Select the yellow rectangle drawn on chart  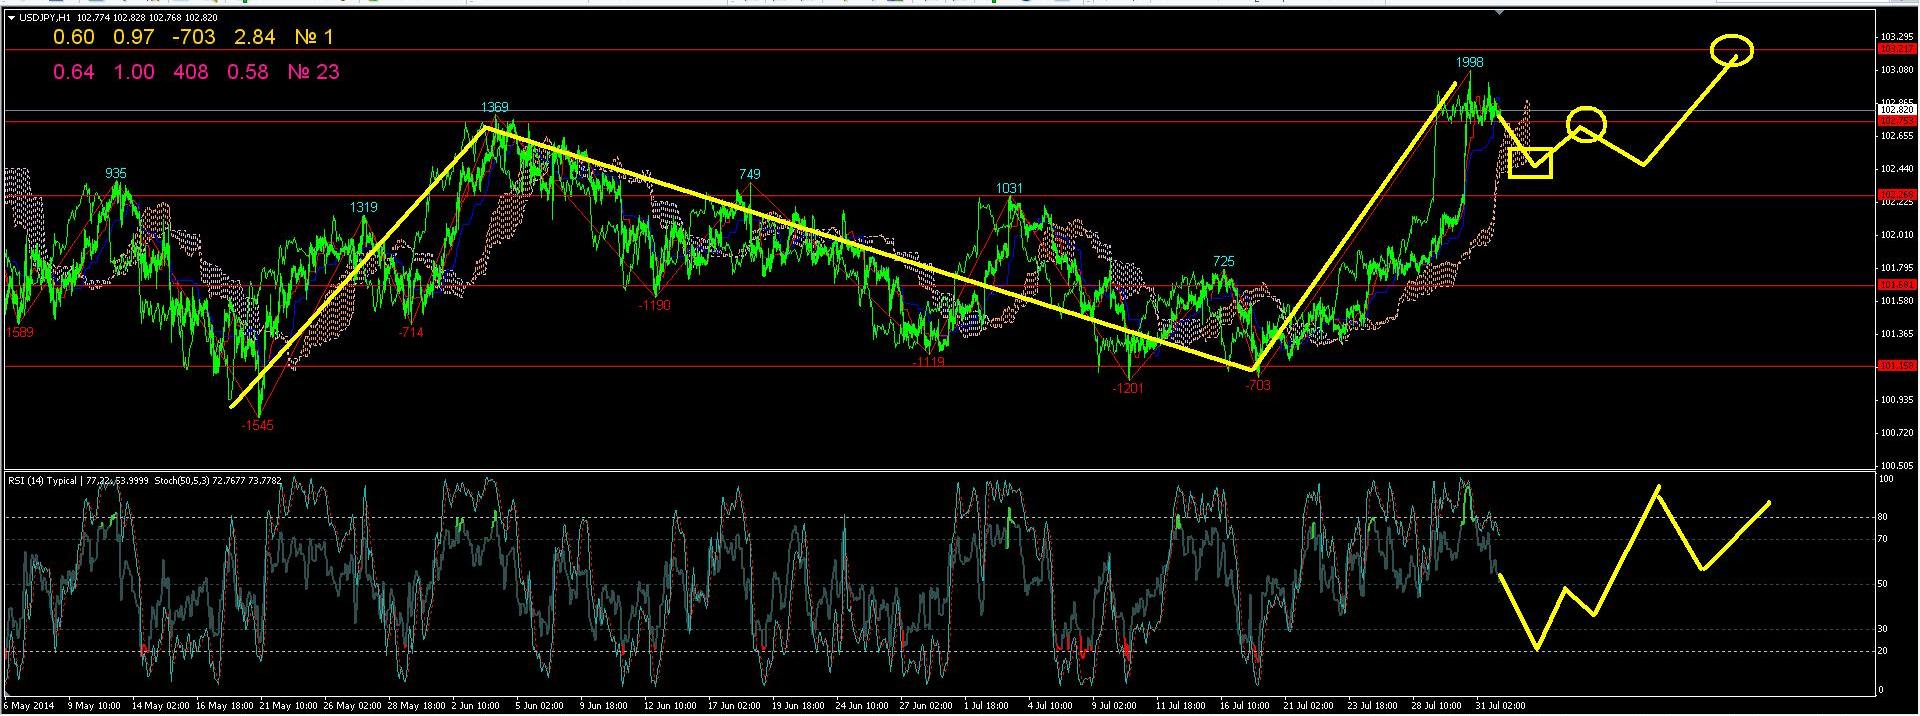[x=1530, y=162]
